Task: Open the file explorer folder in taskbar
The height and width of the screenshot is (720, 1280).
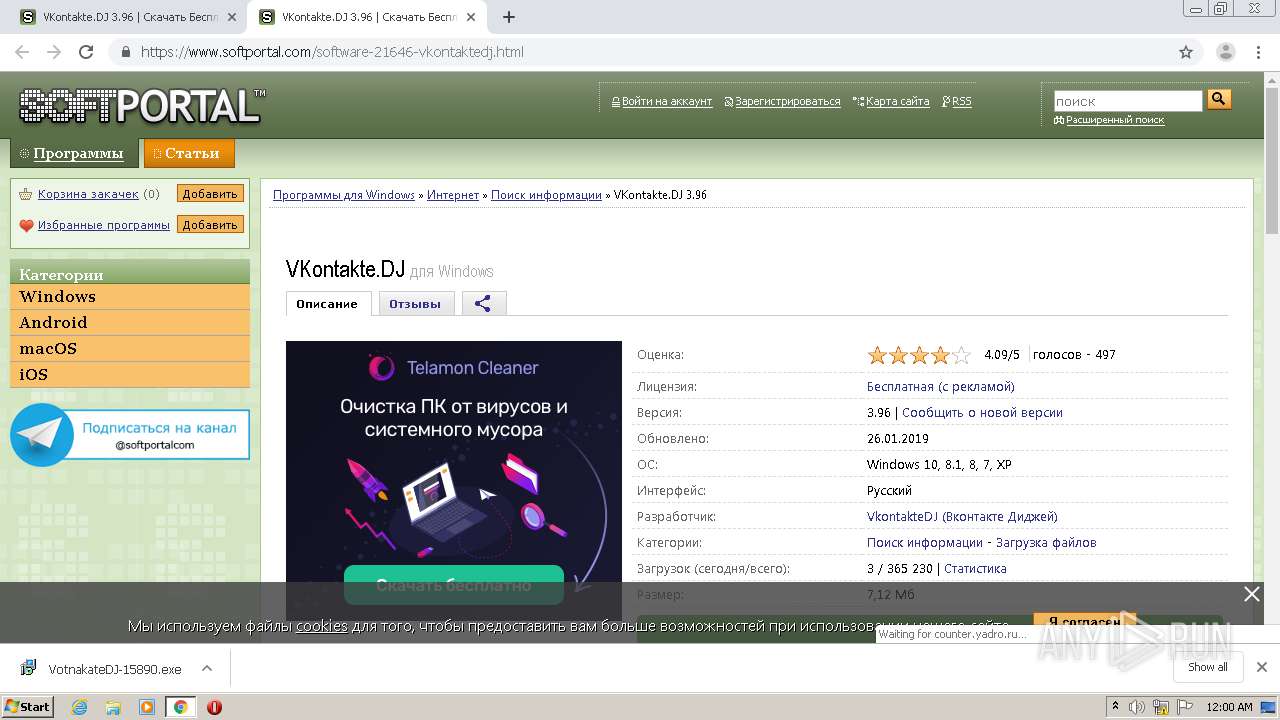Action: point(114,707)
